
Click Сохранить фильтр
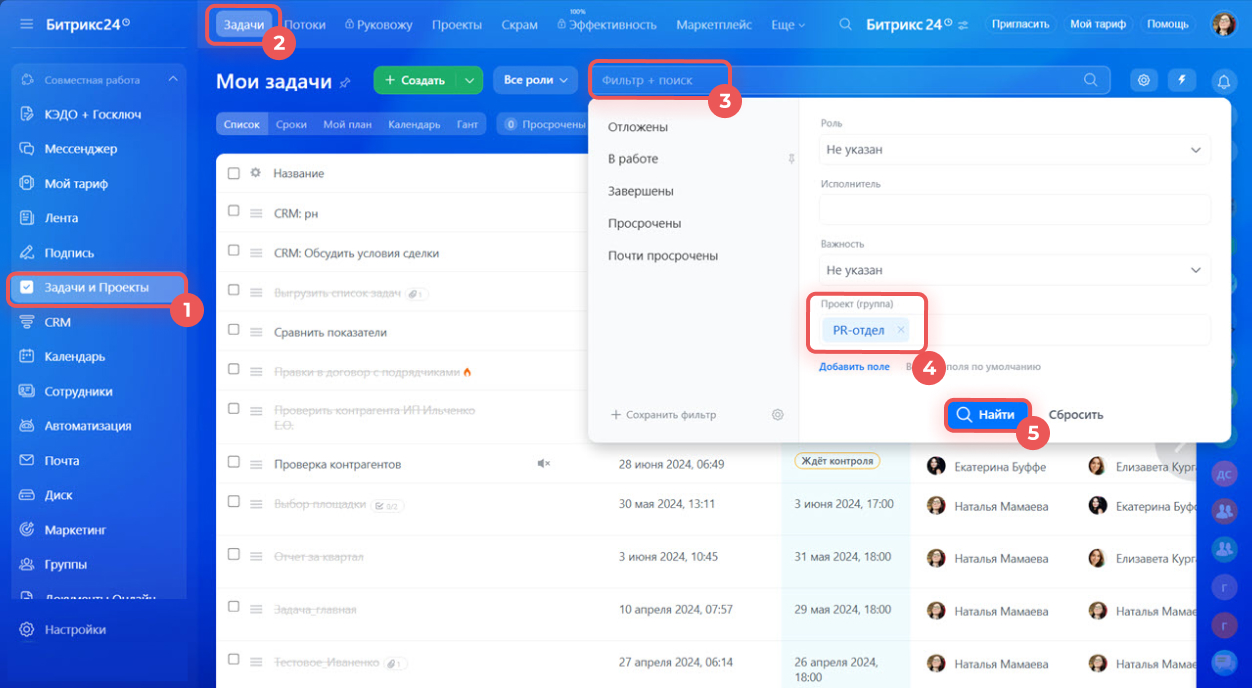664,414
